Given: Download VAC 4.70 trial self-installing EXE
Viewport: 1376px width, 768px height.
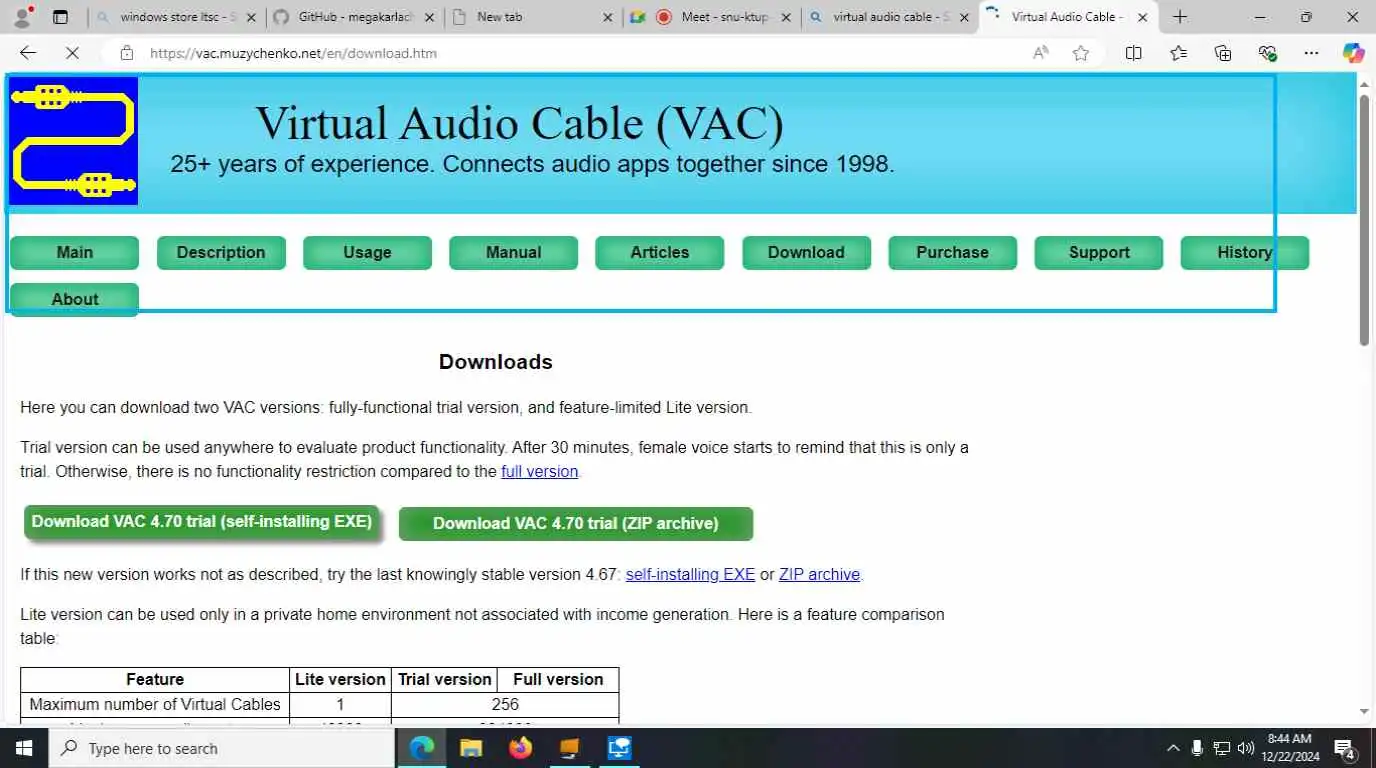Looking at the screenshot, I should (x=201, y=522).
